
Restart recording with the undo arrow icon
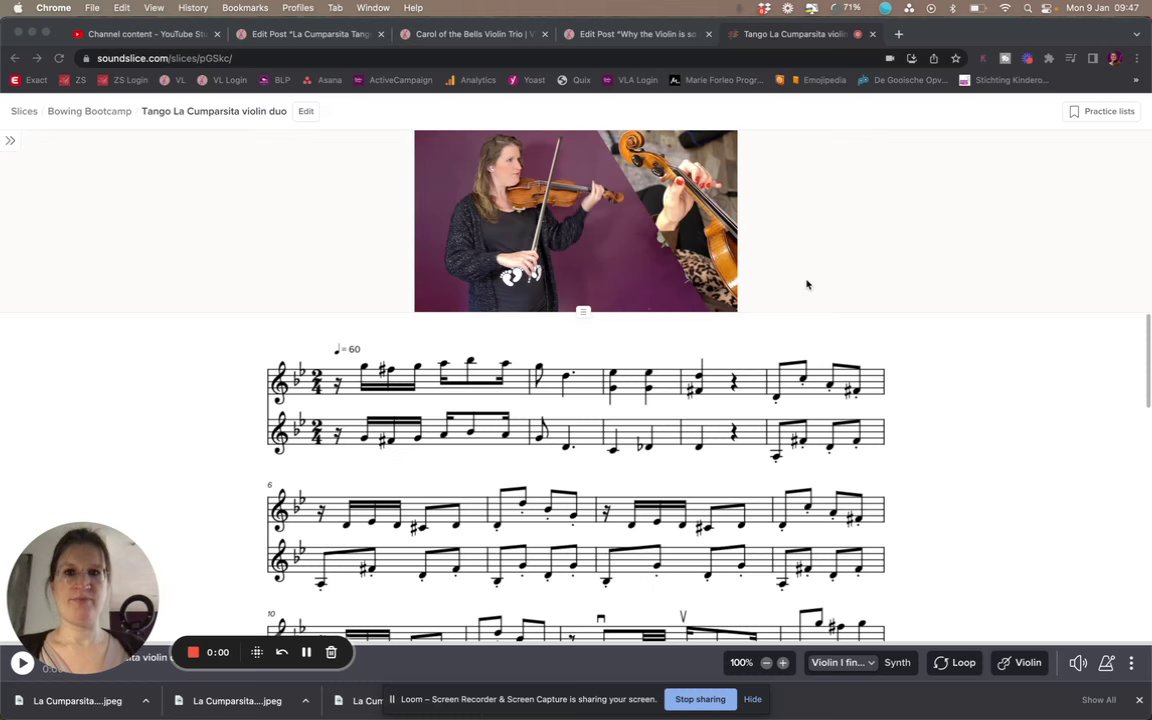[x=281, y=652]
